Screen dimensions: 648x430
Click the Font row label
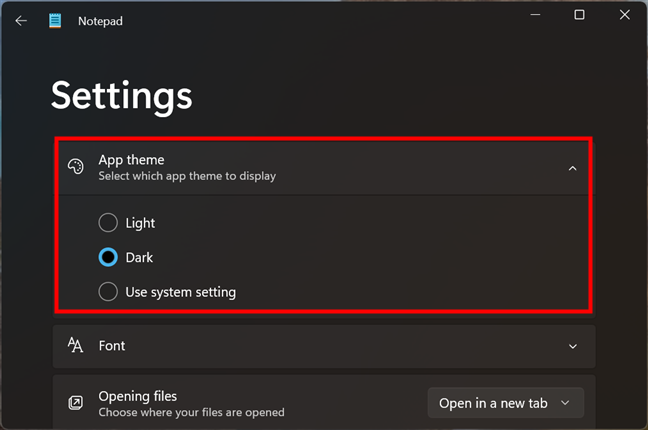coord(112,346)
